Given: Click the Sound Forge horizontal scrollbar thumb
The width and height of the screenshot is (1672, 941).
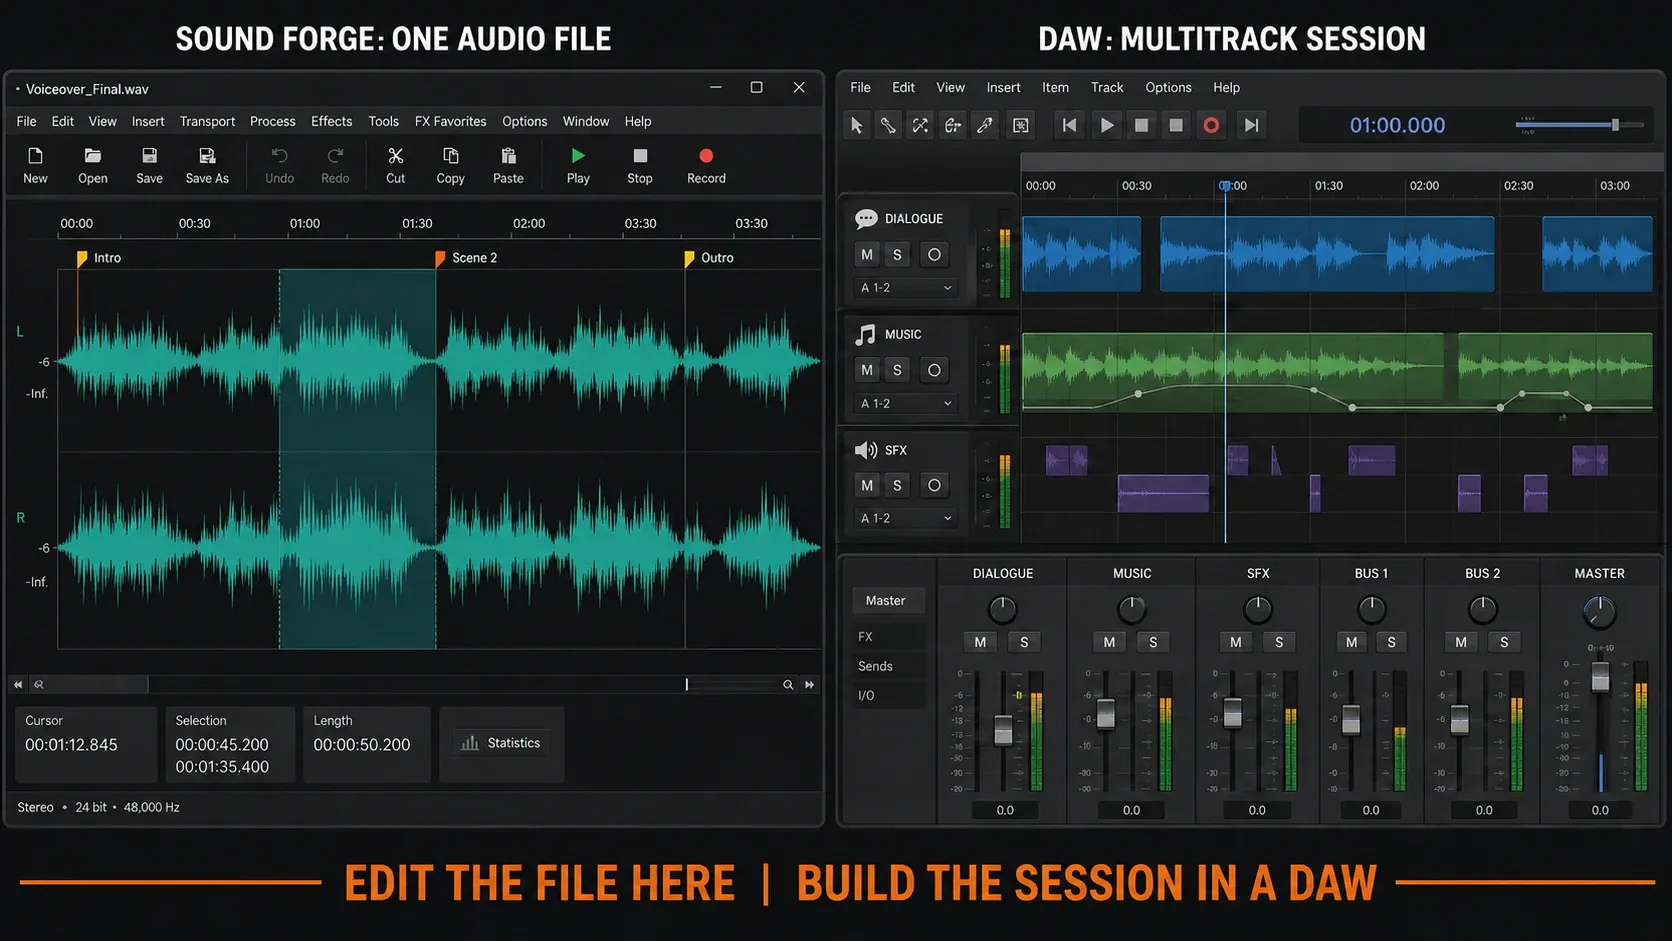Looking at the screenshot, I should point(98,685).
